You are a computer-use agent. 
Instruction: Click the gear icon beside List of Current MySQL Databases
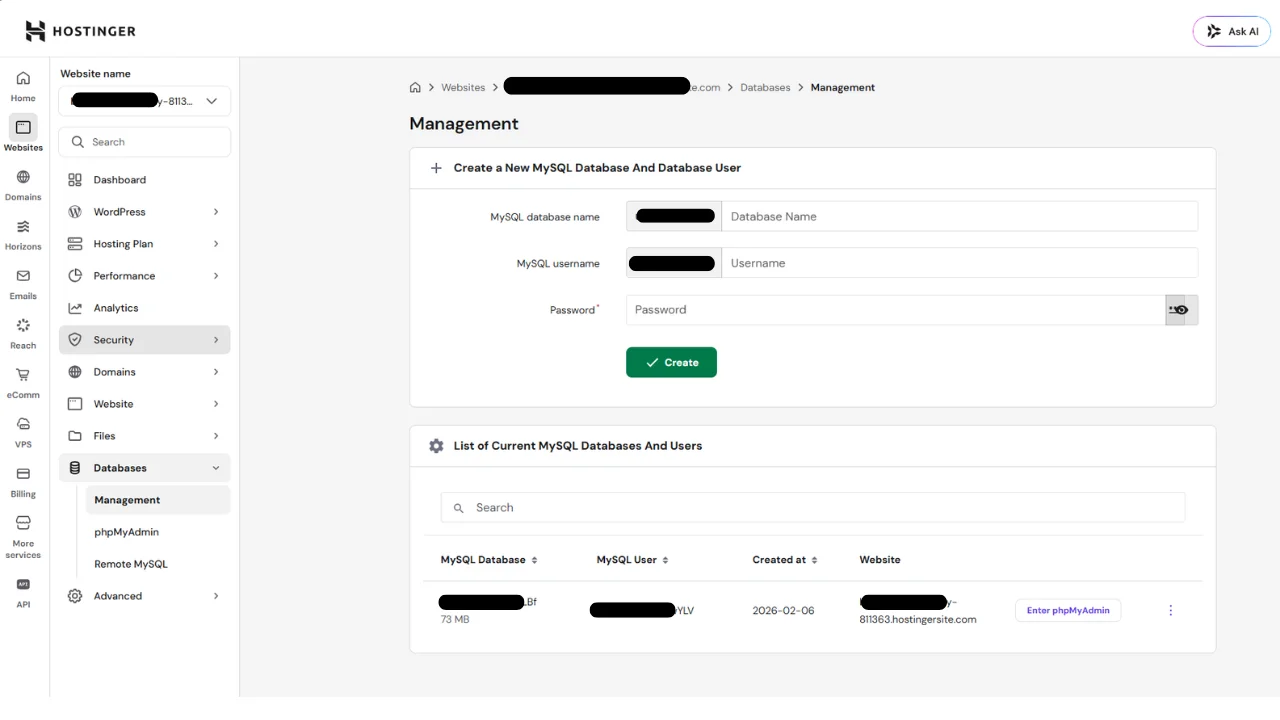click(x=436, y=446)
